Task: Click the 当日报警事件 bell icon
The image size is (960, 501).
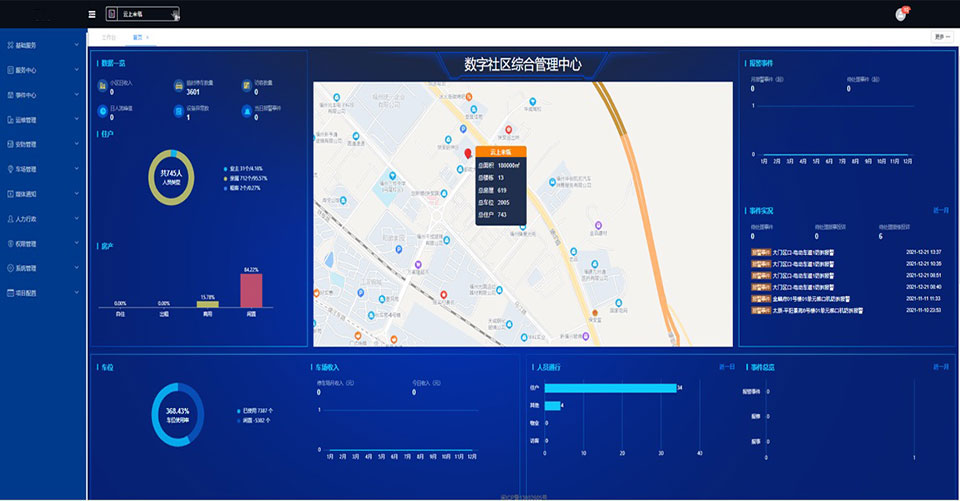Action: (x=246, y=112)
